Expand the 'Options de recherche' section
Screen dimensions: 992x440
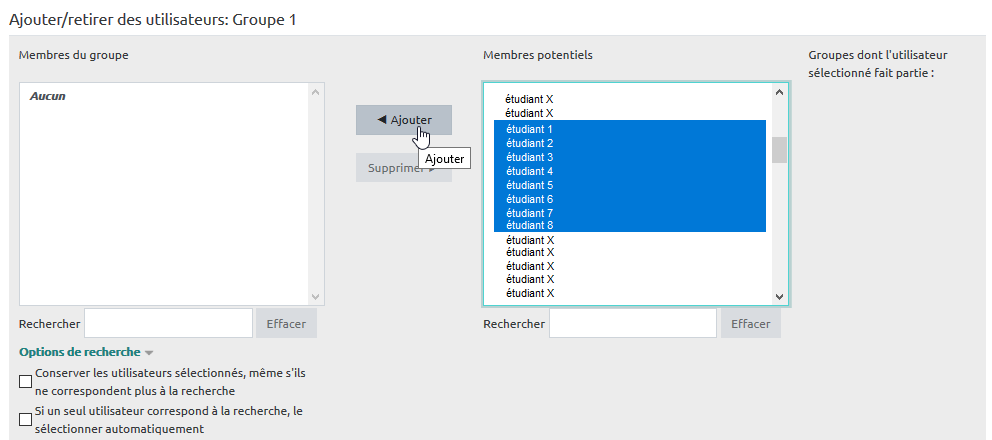tap(79, 352)
